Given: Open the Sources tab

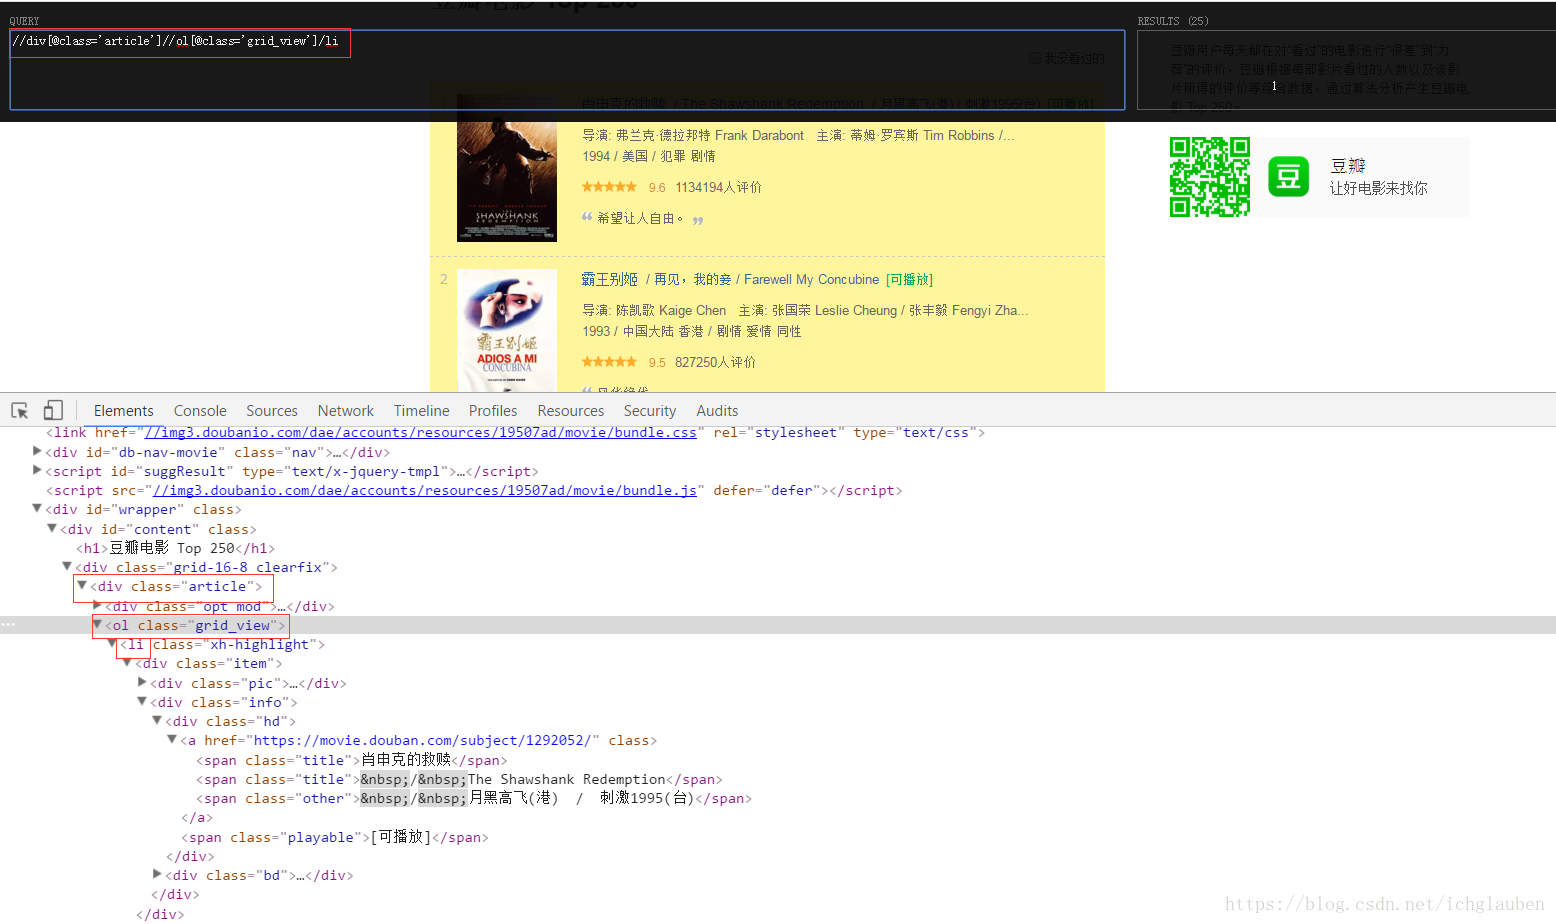Looking at the screenshot, I should (x=272, y=411).
